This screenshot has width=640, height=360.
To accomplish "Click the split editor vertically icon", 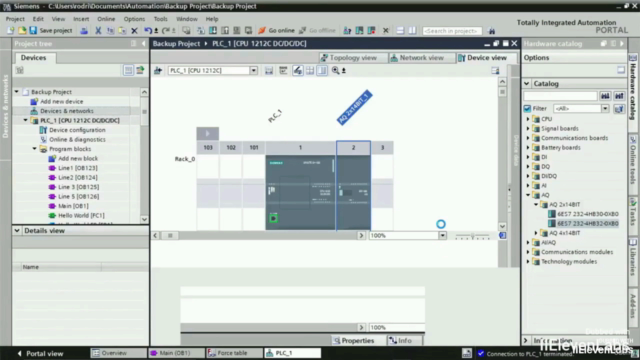I will (412, 31).
